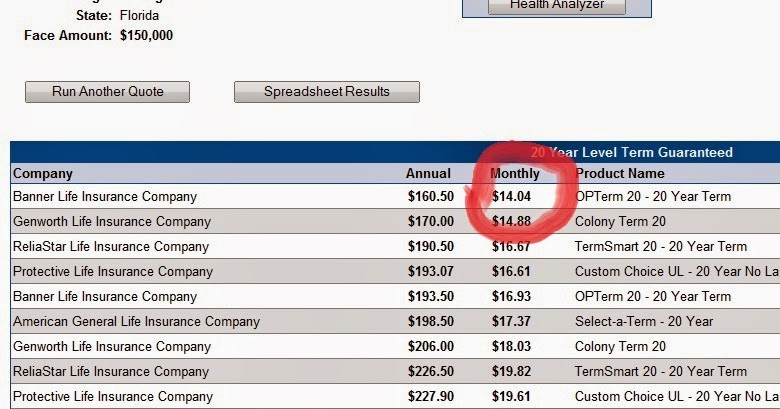Select the Product Name column header
Viewport: 780px width, 409px height.
[x=620, y=173]
